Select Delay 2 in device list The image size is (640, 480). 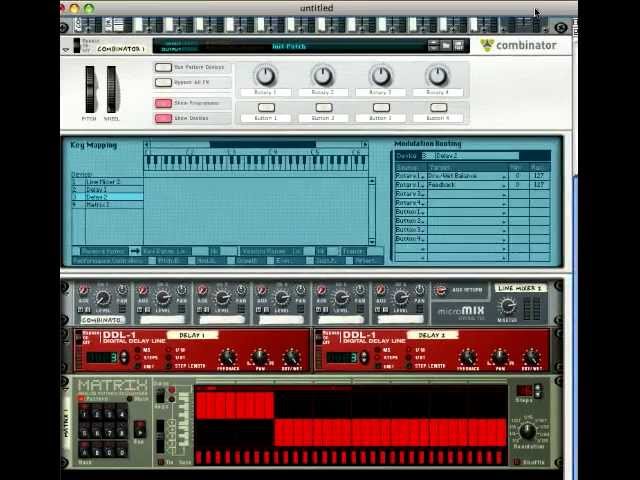click(x=108, y=197)
